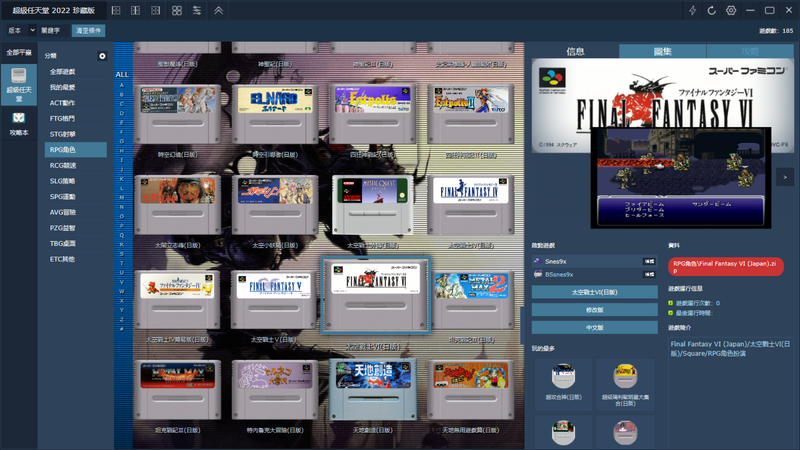Select the Mystic Quest cartridge
Screen dimensions: 800x450
tap(372, 205)
